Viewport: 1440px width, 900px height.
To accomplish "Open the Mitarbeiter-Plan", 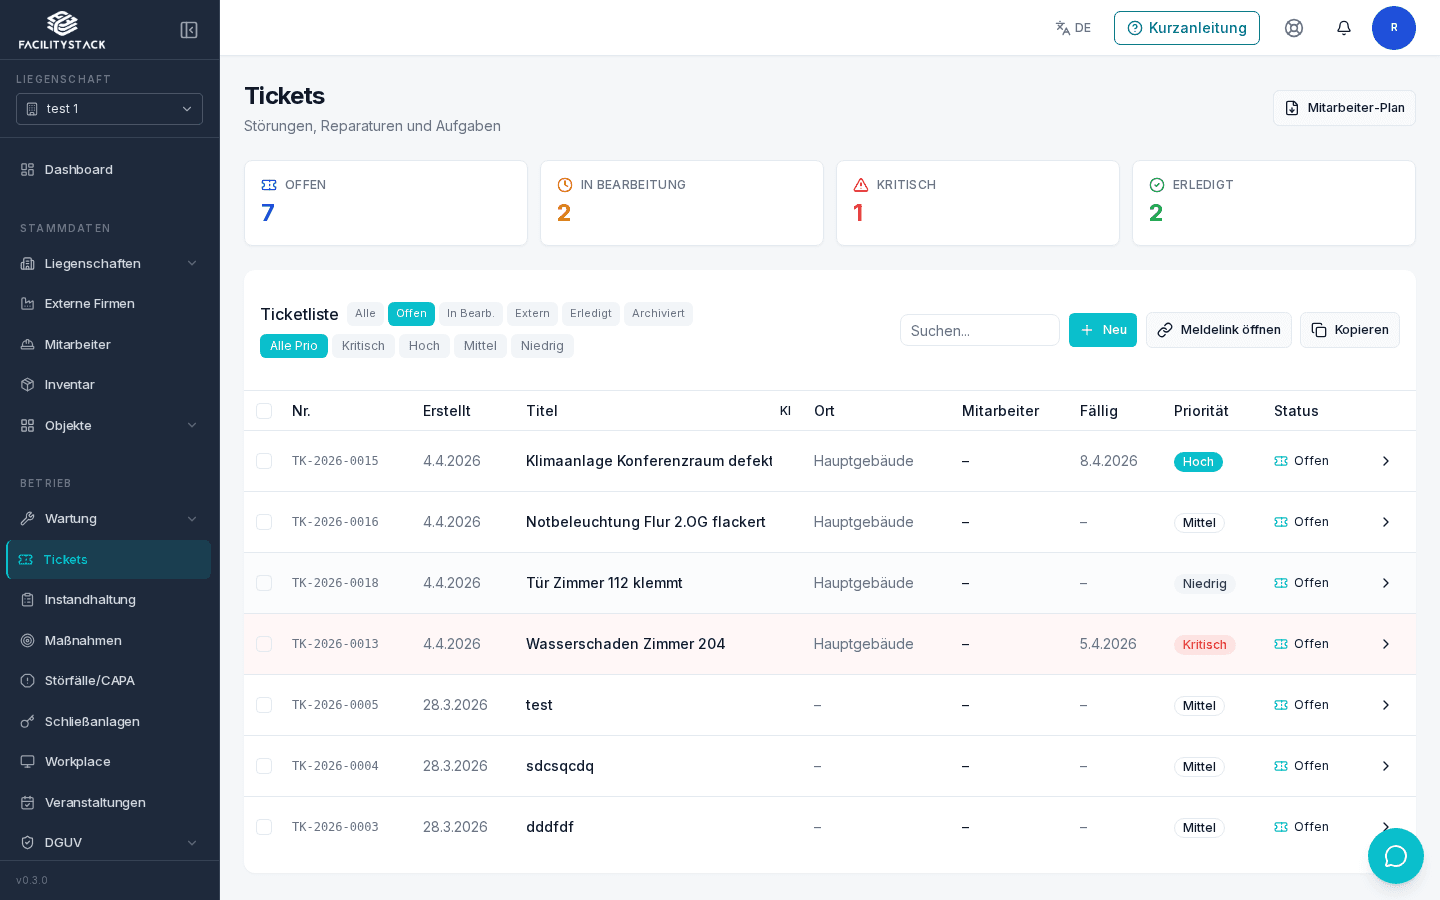I will click(1344, 108).
